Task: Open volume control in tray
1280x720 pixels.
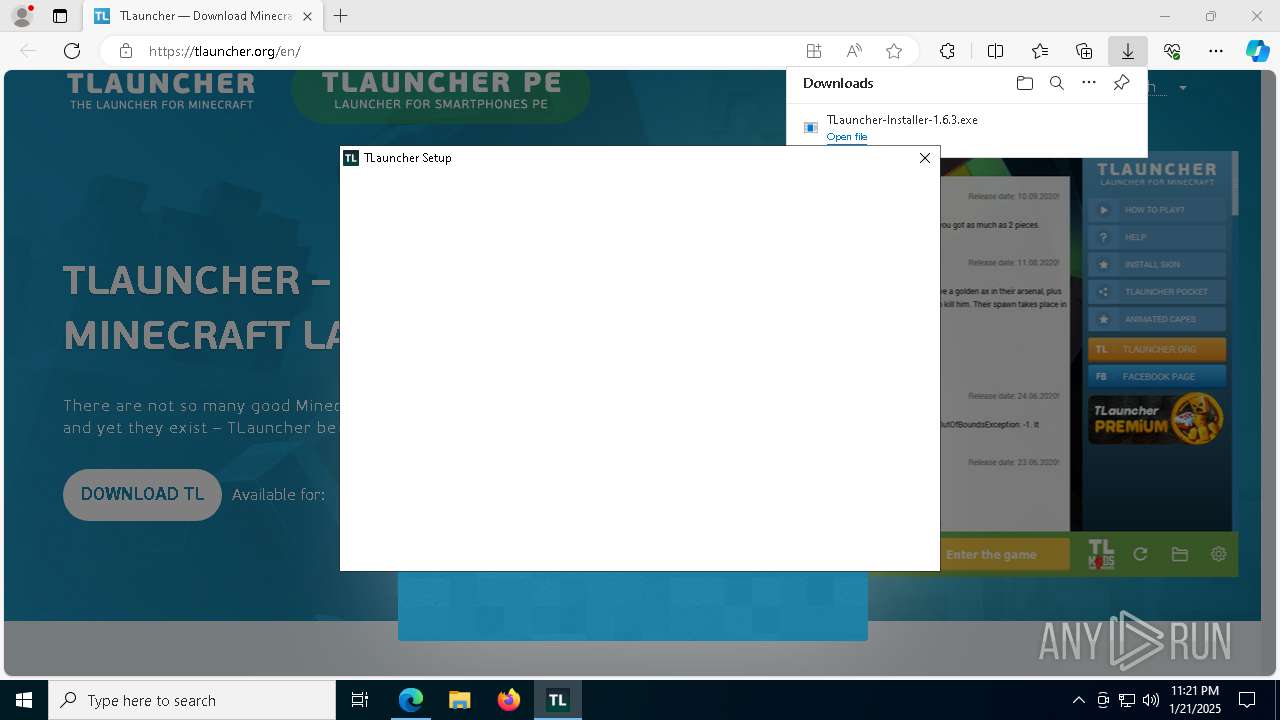Action: pyautogui.click(x=1150, y=700)
